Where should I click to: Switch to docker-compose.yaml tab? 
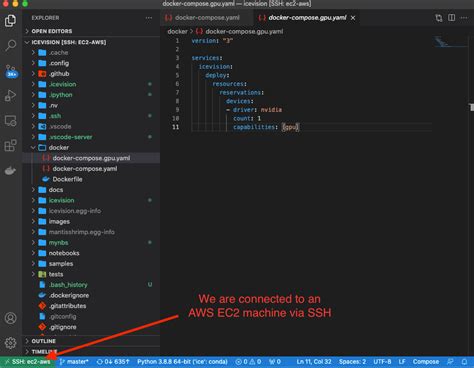pos(206,18)
